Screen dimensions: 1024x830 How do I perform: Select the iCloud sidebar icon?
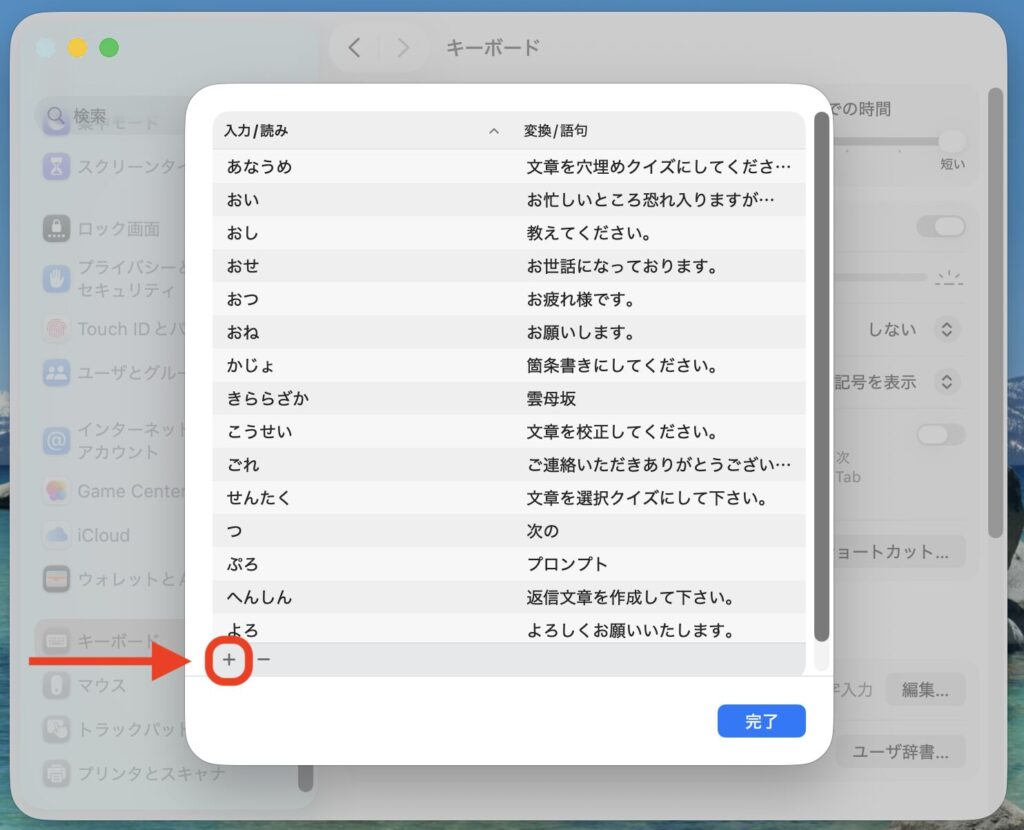coord(56,535)
